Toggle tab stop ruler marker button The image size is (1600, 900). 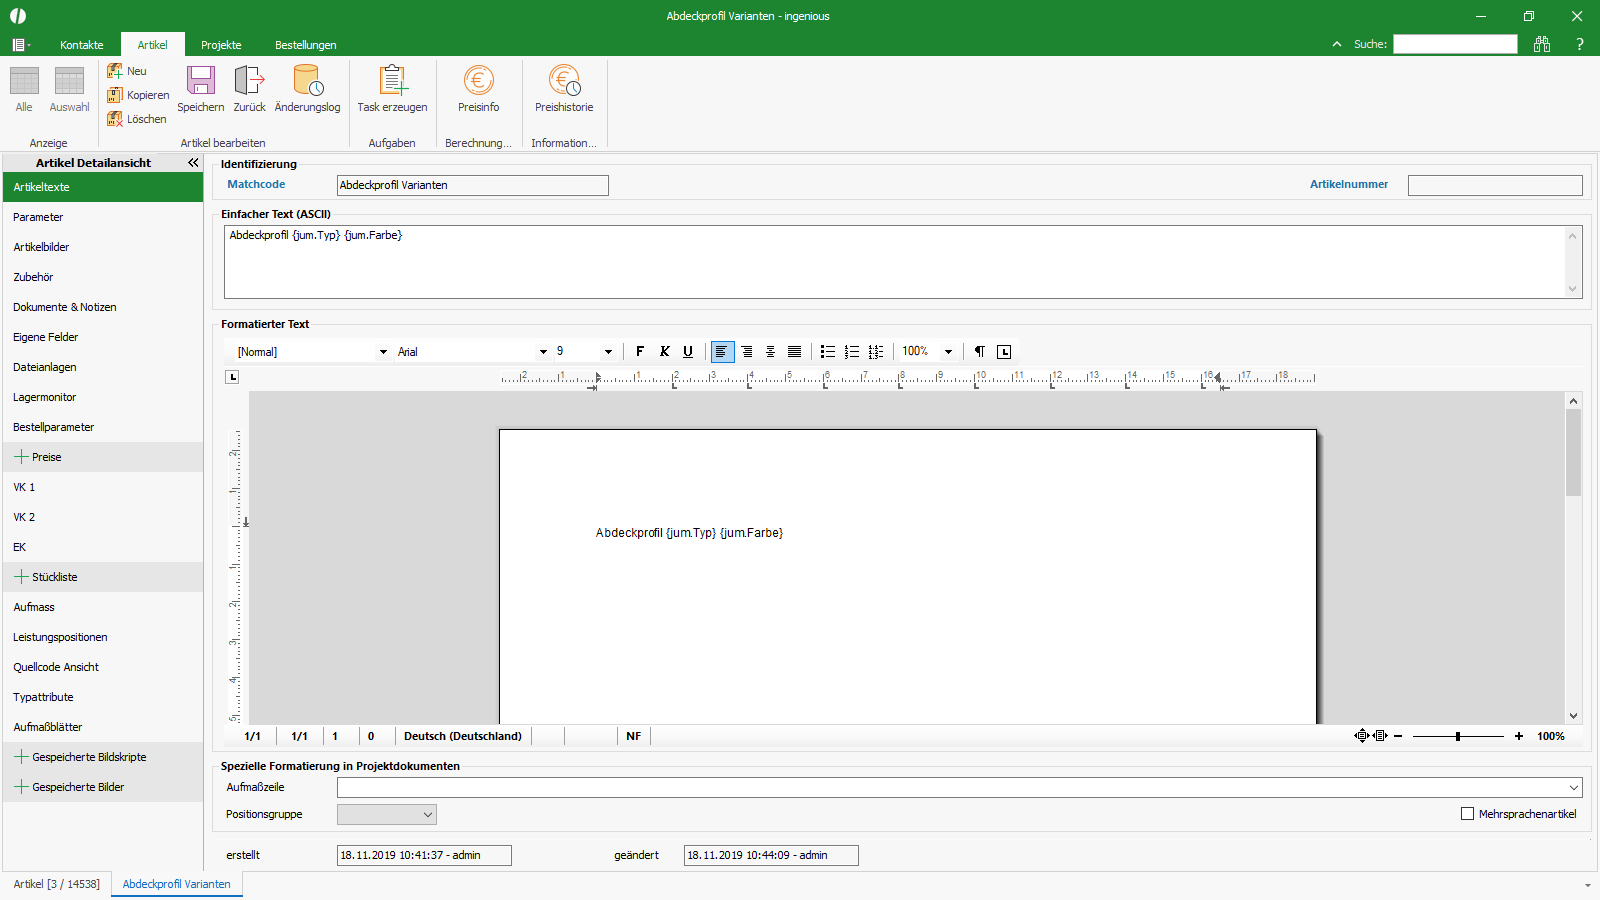click(1004, 351)
